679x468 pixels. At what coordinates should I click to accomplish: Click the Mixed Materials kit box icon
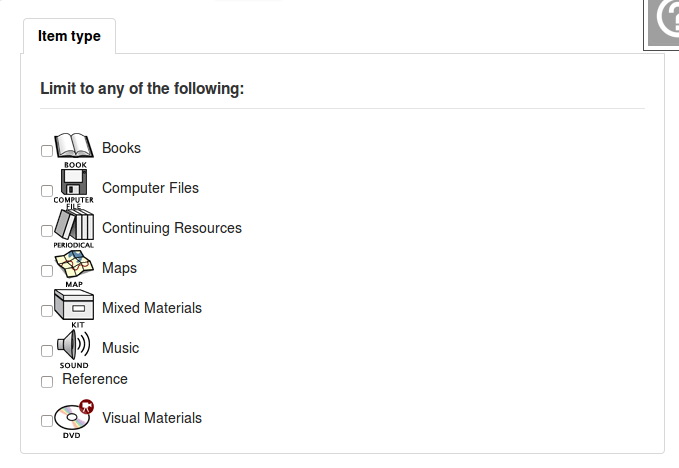pos(74,306)
